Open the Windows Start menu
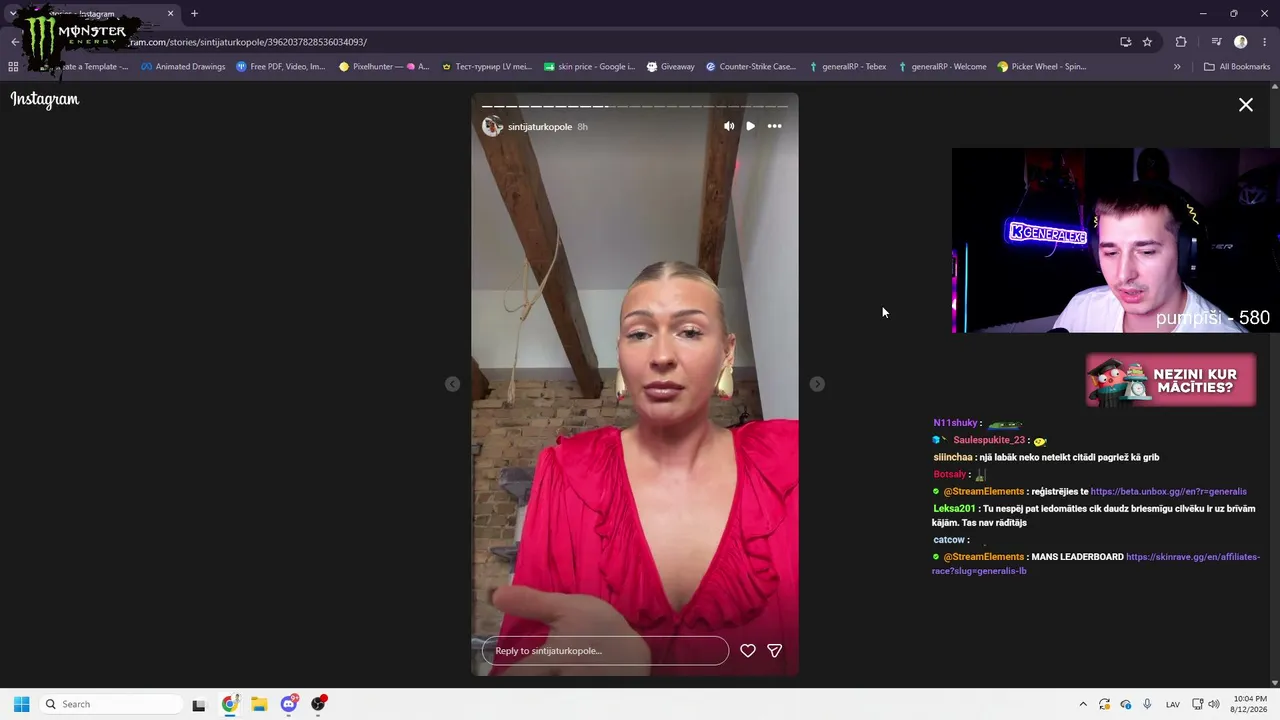1280x720 pixels. tap(21, 704)
